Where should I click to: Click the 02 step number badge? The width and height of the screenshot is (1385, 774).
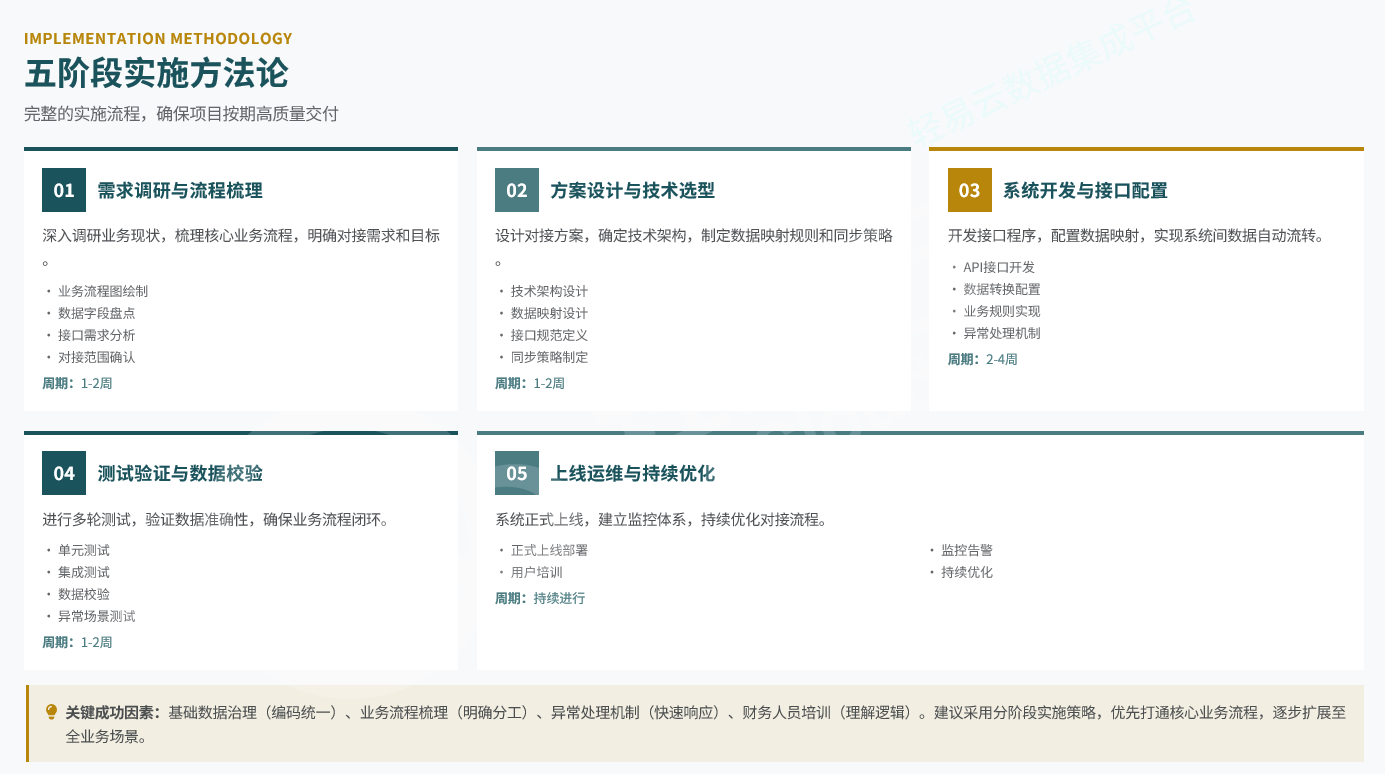click(517, 190)
